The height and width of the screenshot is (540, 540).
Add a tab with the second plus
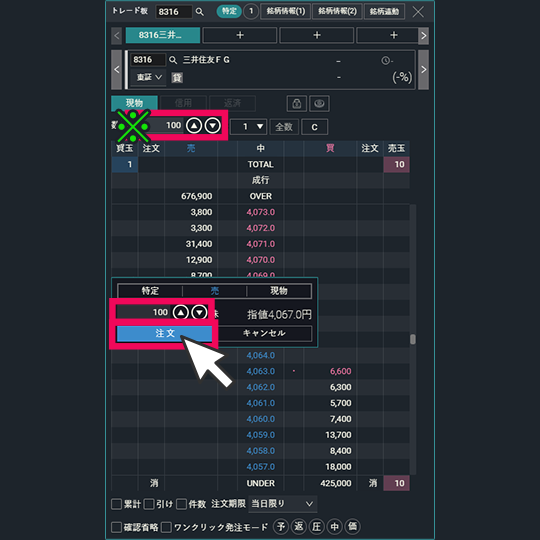317,35
